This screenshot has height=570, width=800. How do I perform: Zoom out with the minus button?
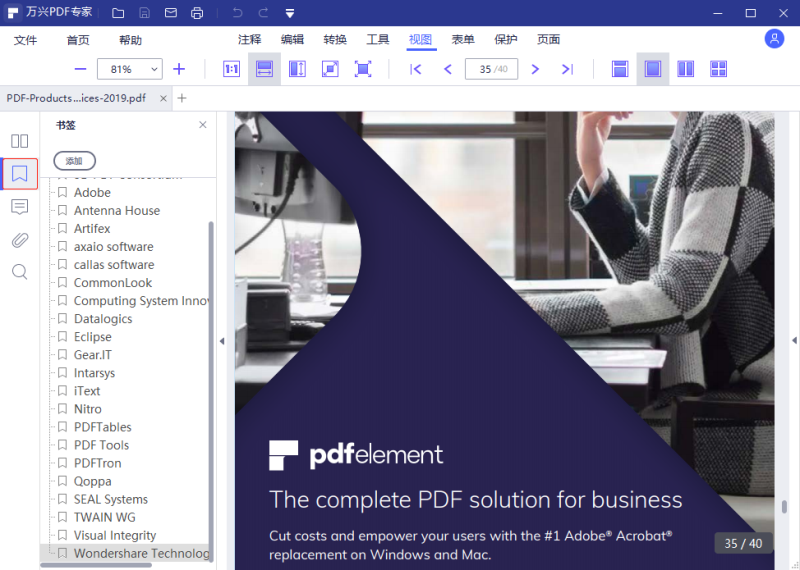click(x=80, y=69)
